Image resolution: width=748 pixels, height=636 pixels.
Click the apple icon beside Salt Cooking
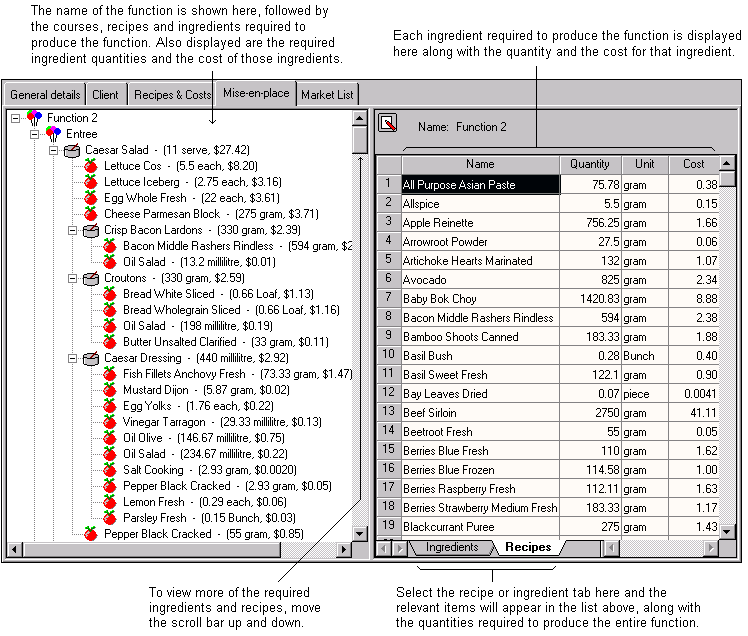click(x=110, y=470)
